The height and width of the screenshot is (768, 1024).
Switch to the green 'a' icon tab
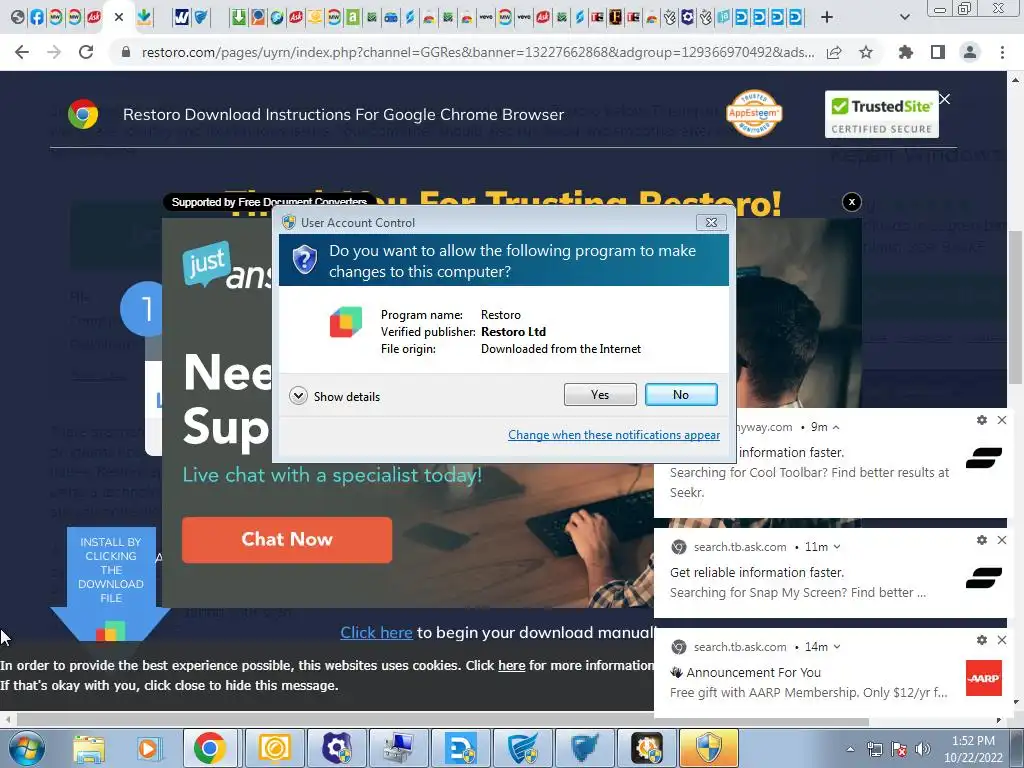click(x=353, y=17)
